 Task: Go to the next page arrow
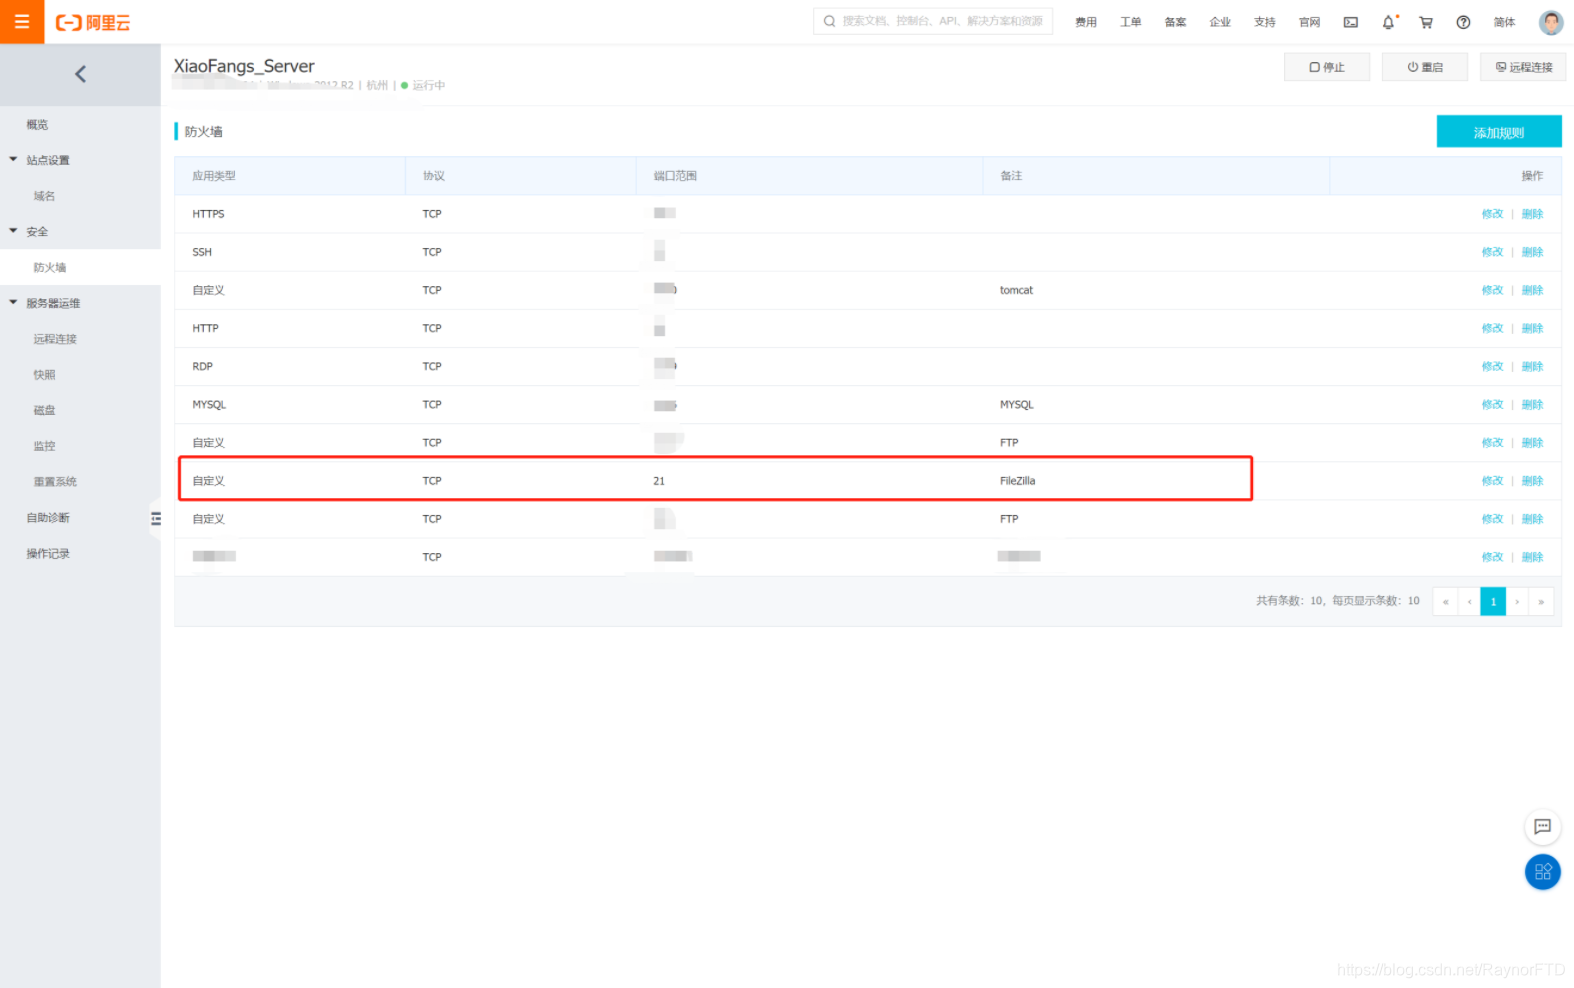click(x=1517, y=601)
